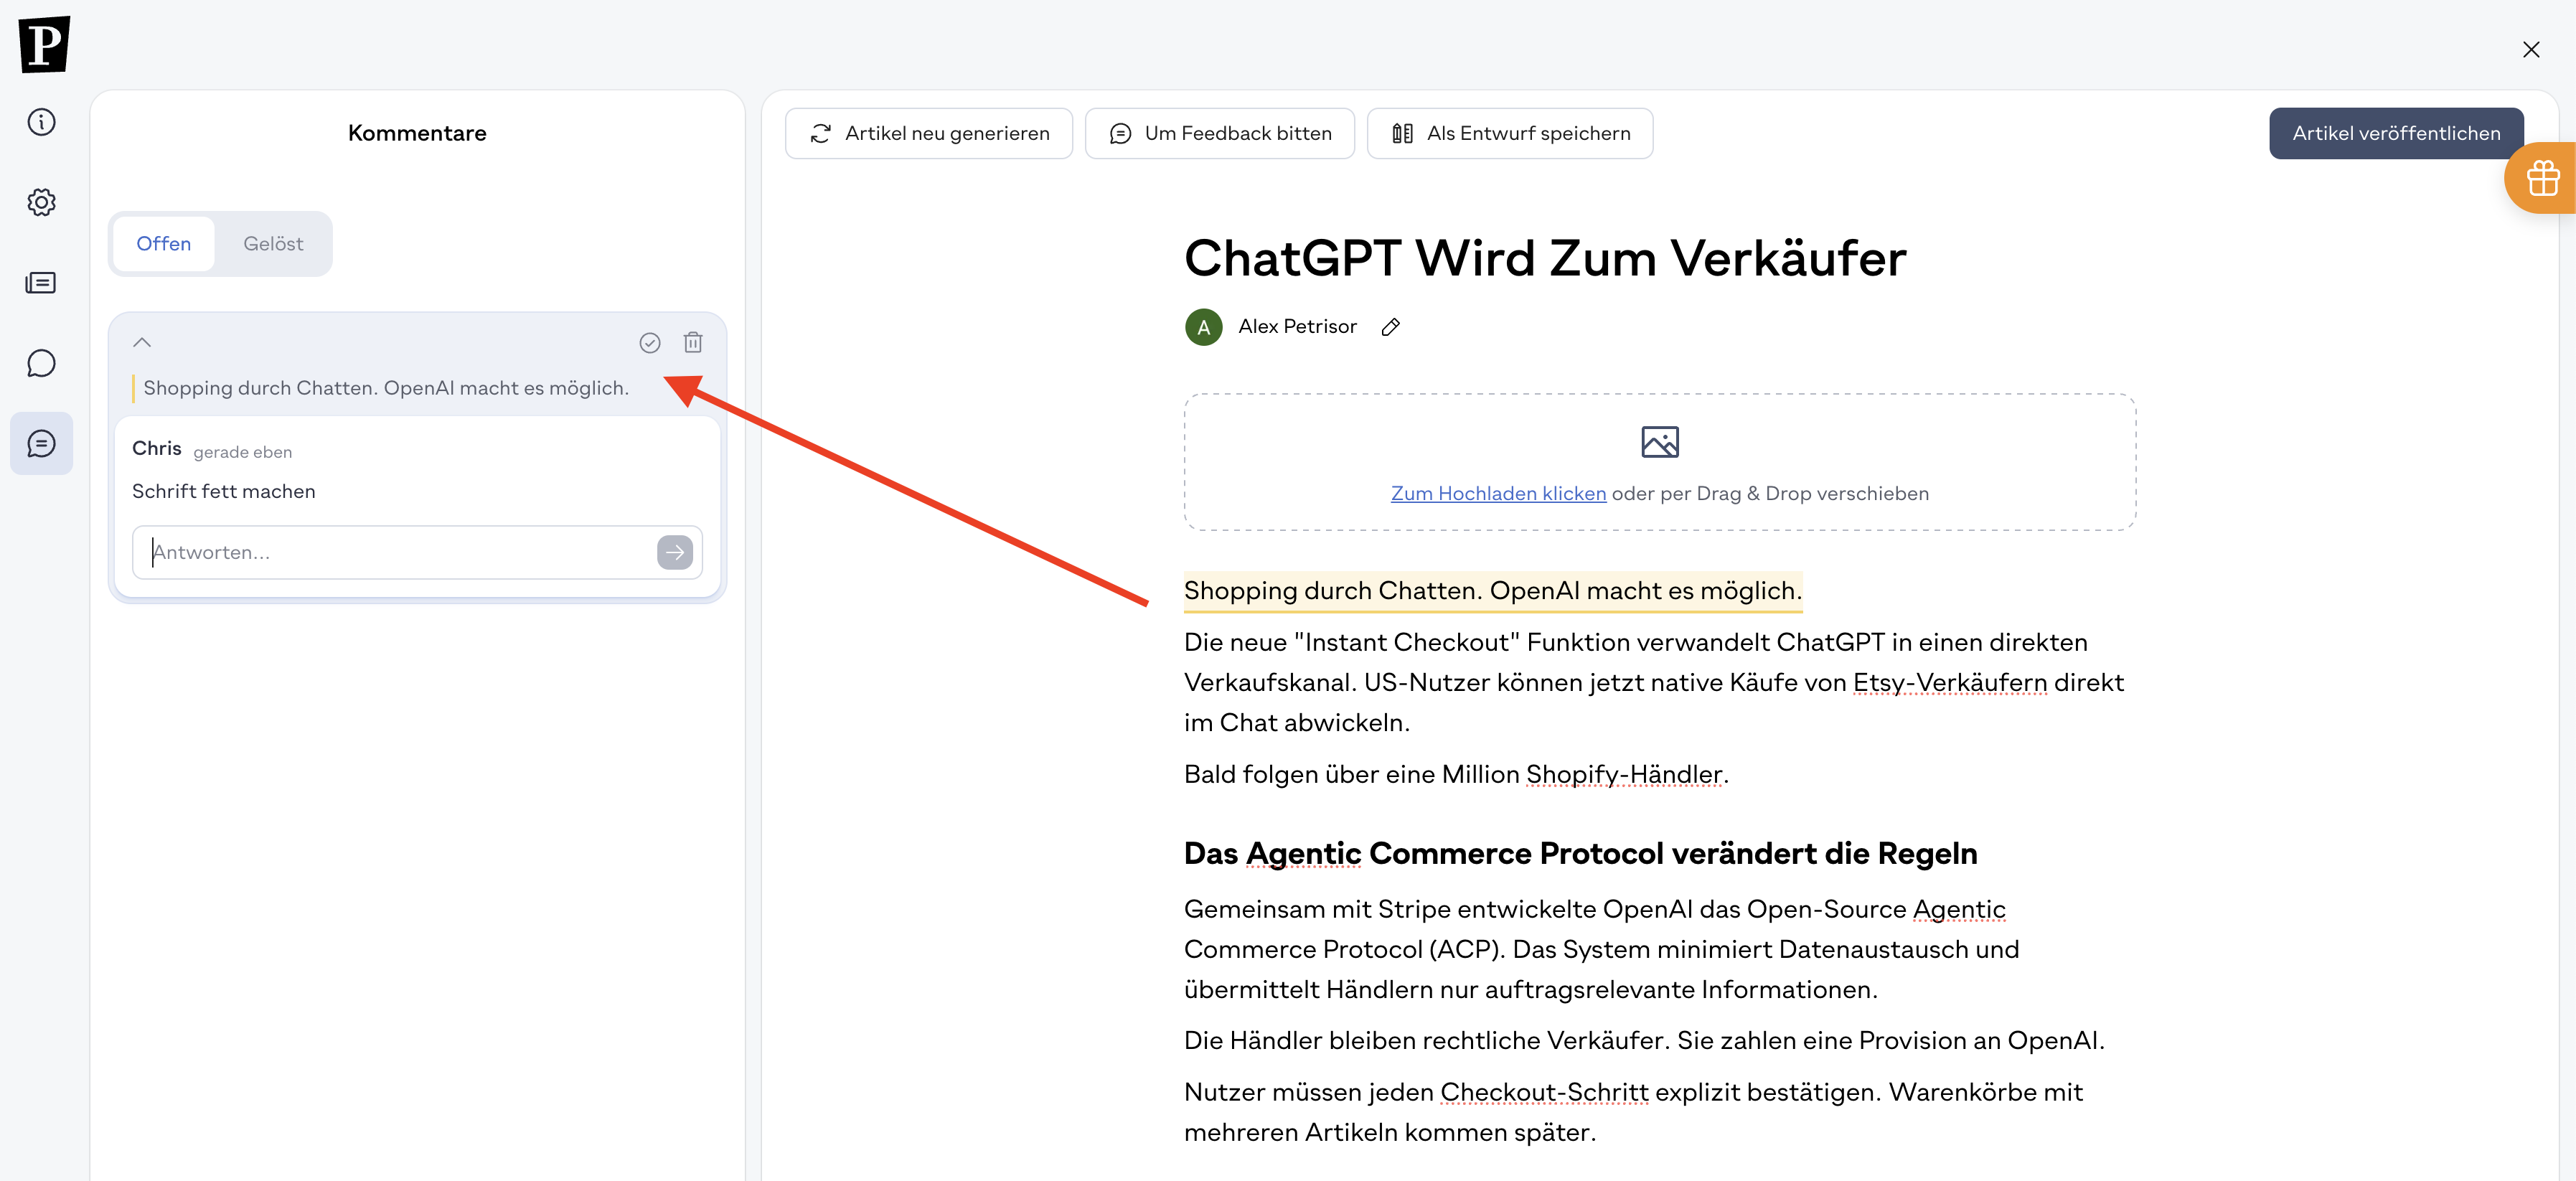Click highlighted sentence Shopping durch Chatten
Viewport: 2576px width, 1181px height.
(1492, 591)
